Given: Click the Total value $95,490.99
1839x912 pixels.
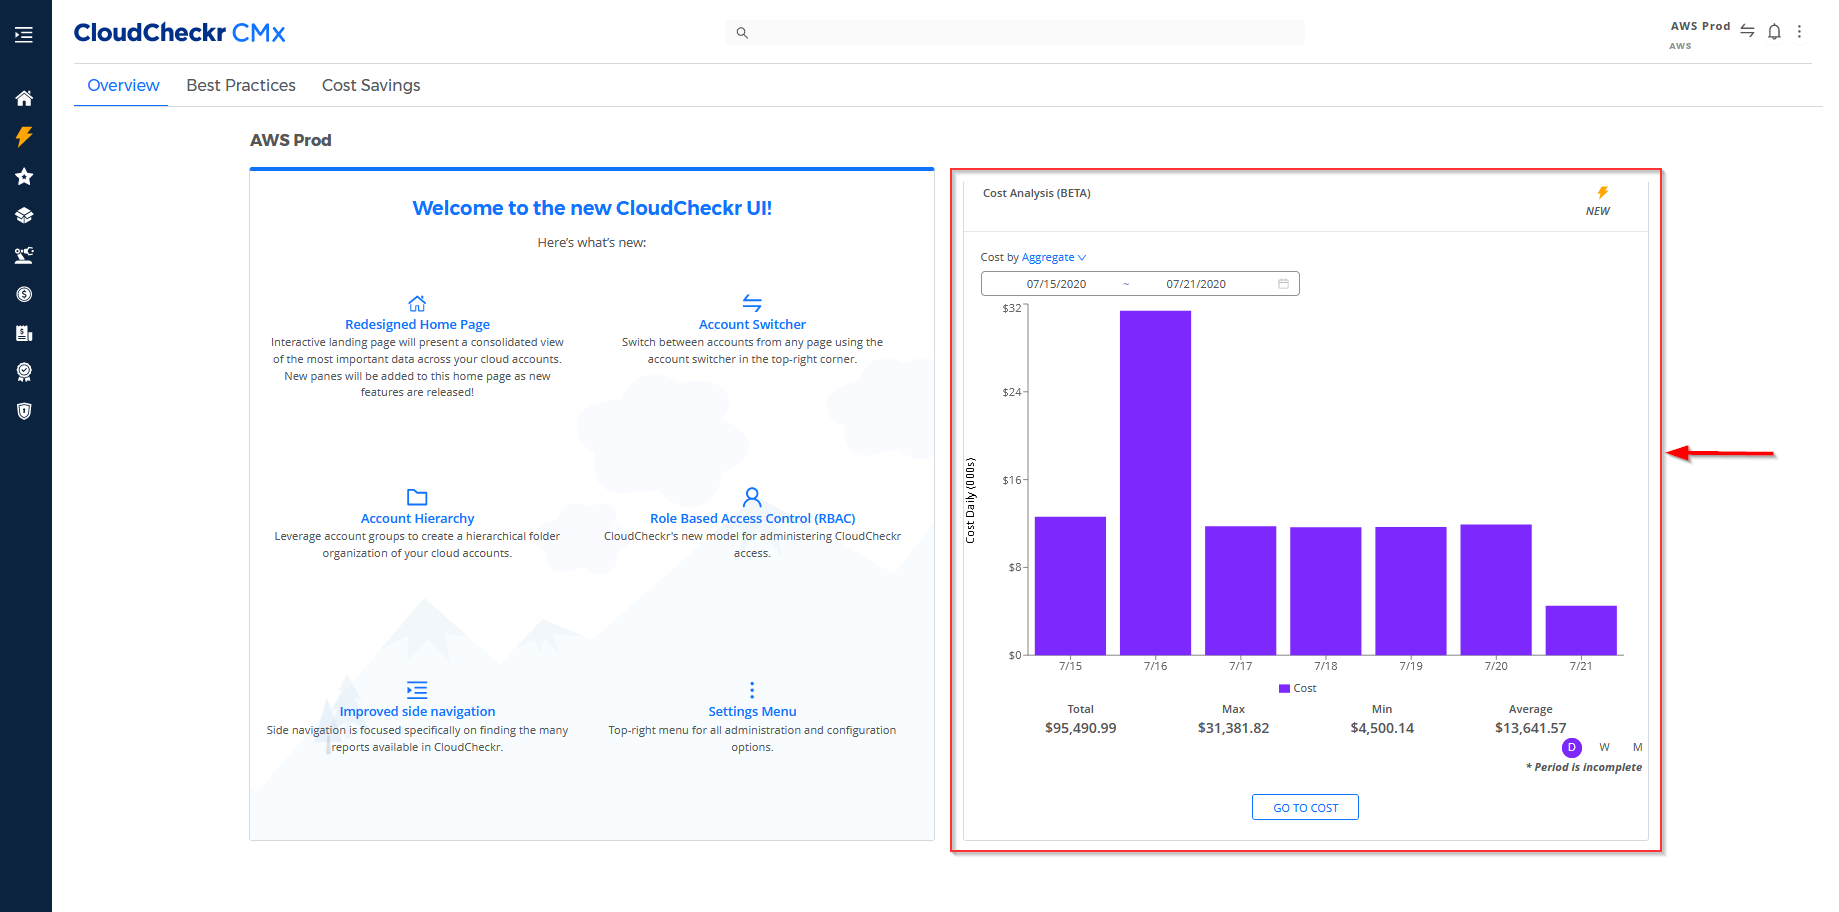Looking at the screenshot, I should click(1081, 728).
